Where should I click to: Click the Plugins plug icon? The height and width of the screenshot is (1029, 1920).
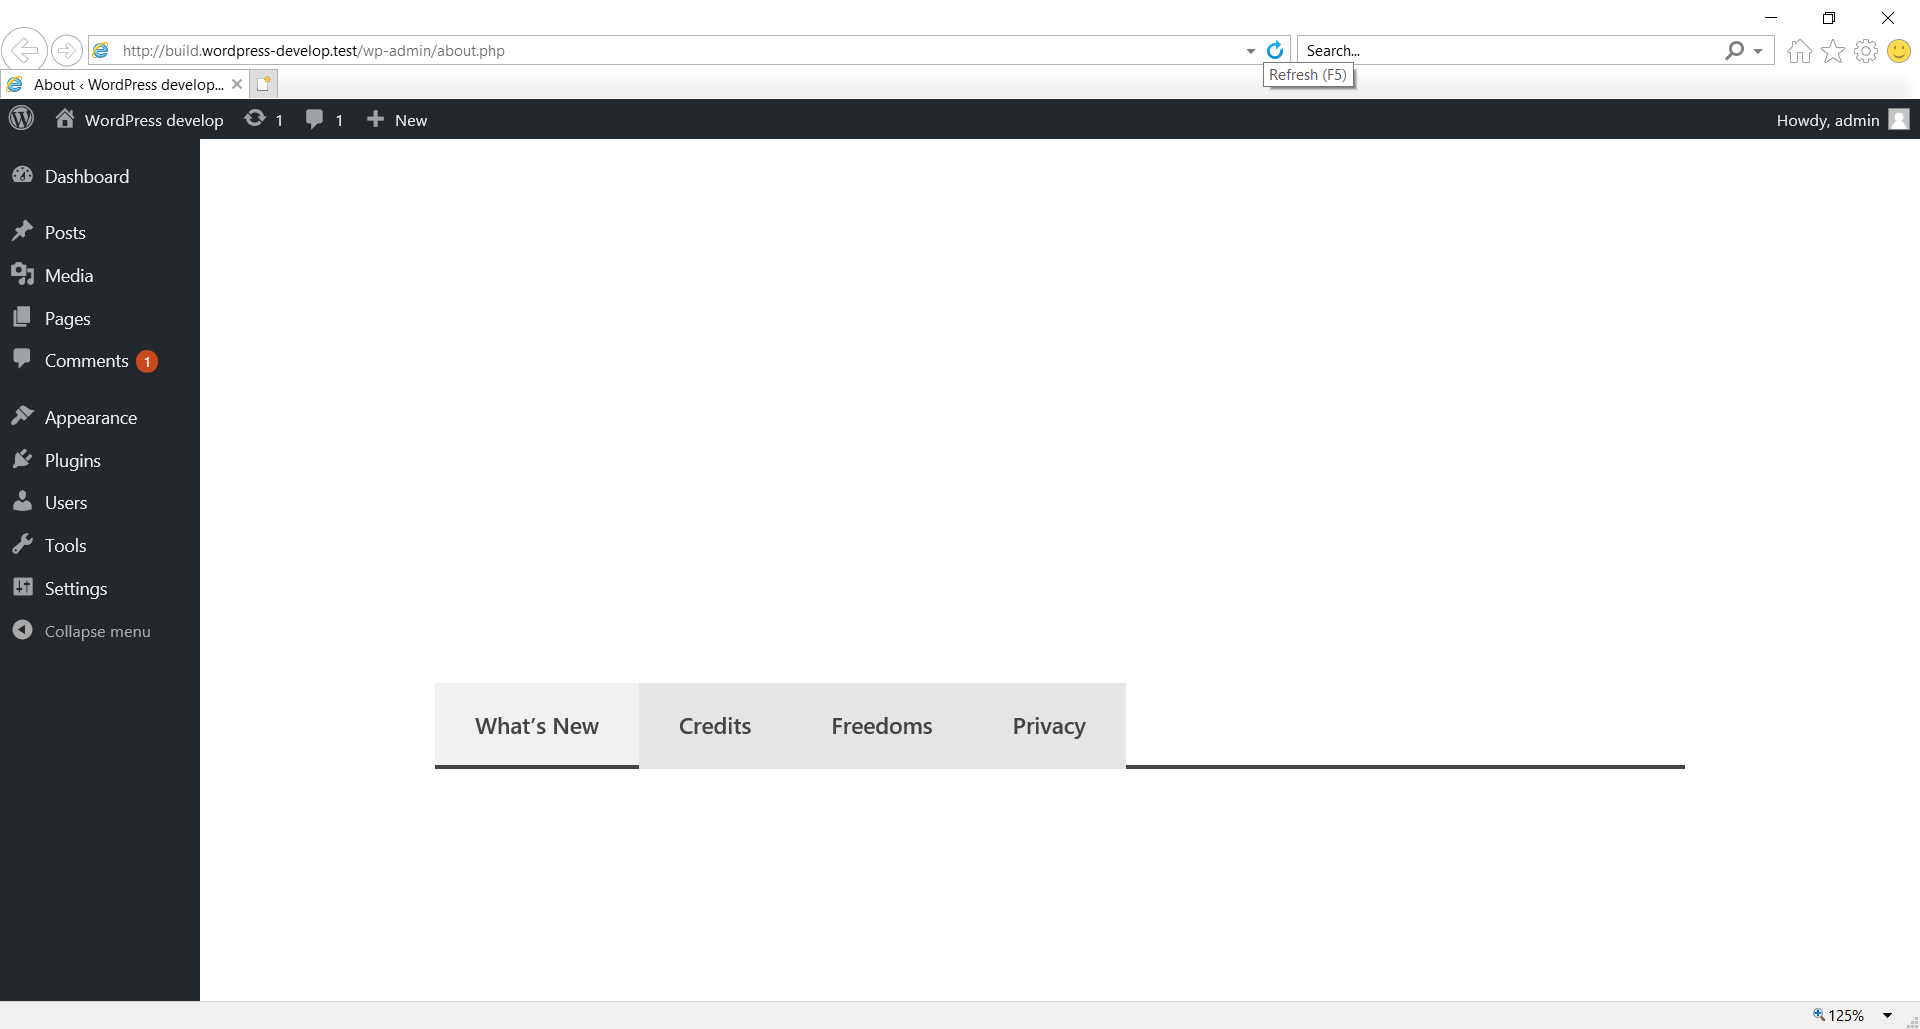pos(22,459)
